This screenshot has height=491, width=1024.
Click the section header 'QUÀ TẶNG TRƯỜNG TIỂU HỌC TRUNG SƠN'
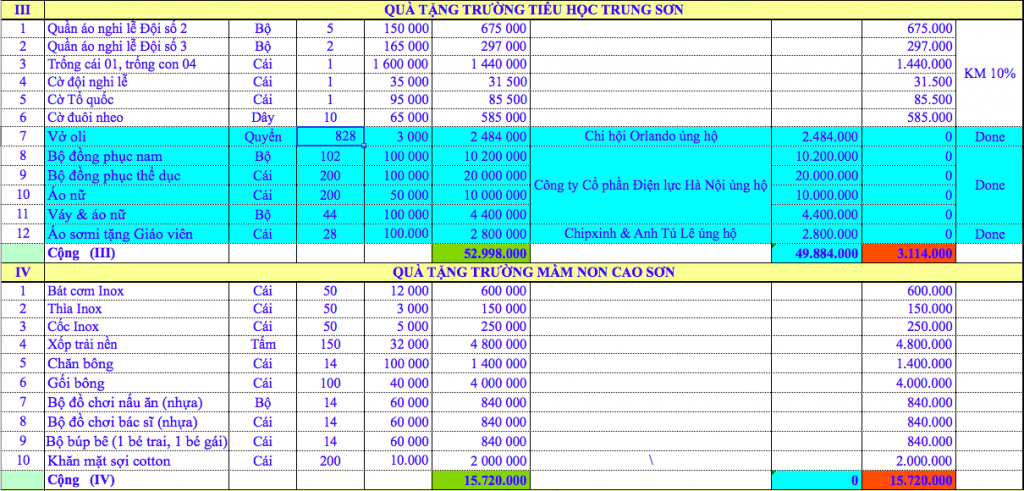[x=534, y=10]
